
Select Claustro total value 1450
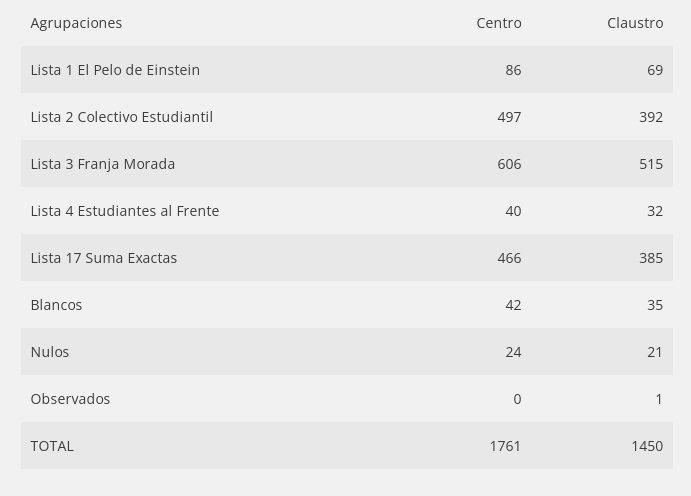pos(647,446)
